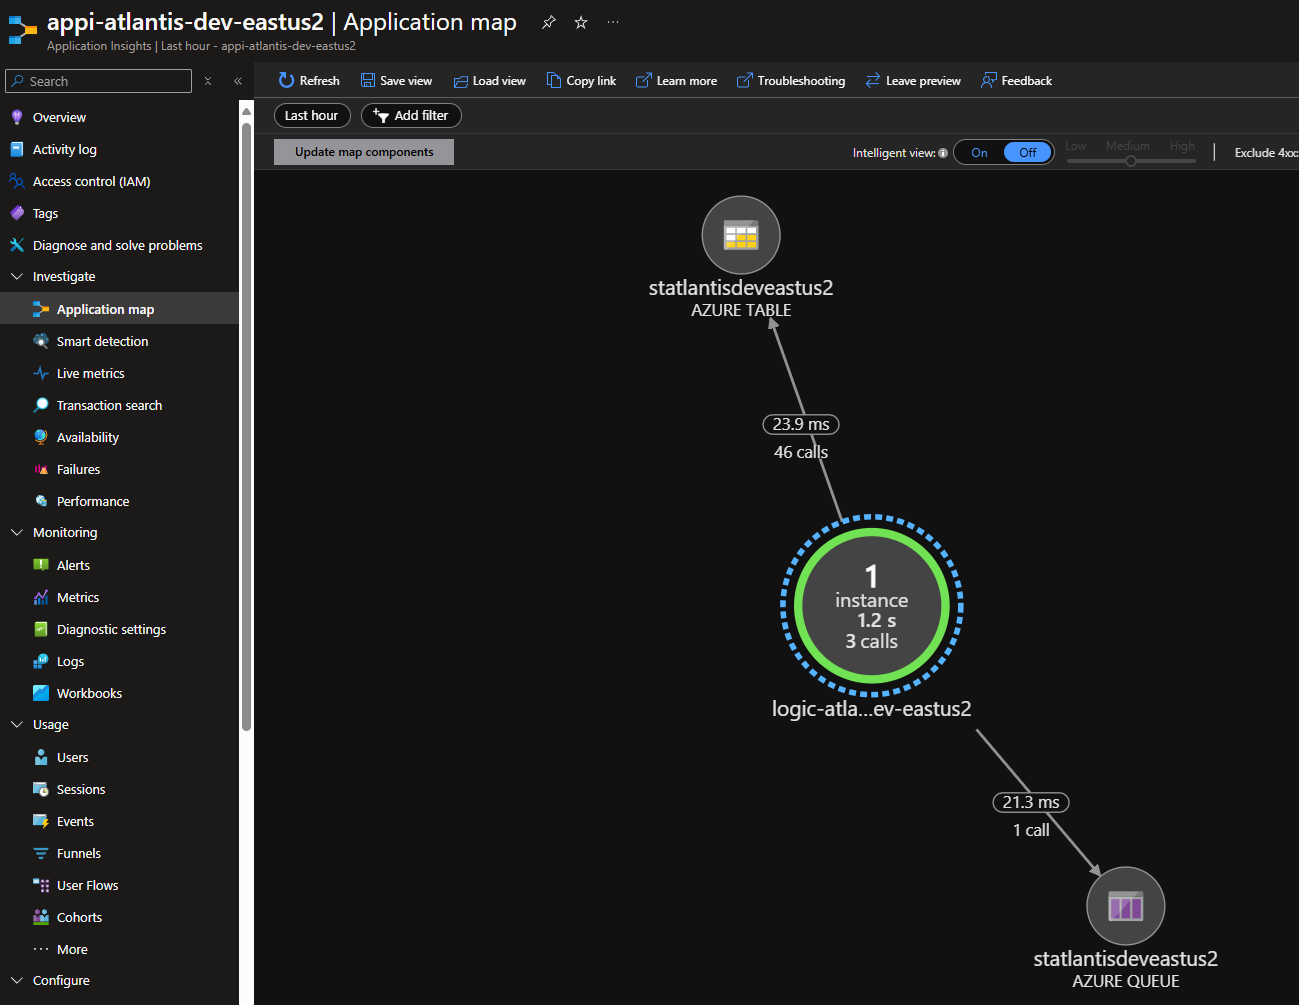Screen dimensions: 1299x1005
Task: Open Troubleshooting link
Action: (790, 81)
